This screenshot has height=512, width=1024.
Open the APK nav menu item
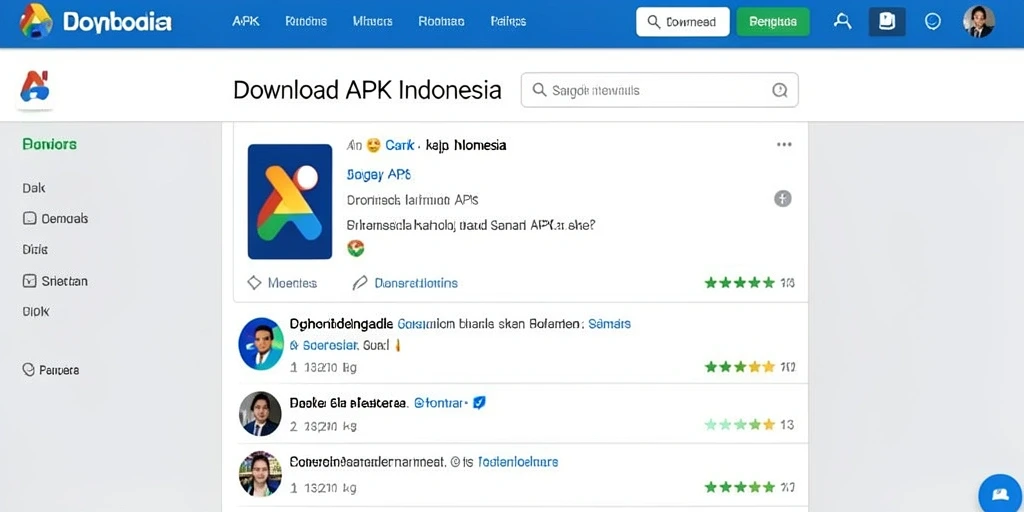tap(246, 22)
